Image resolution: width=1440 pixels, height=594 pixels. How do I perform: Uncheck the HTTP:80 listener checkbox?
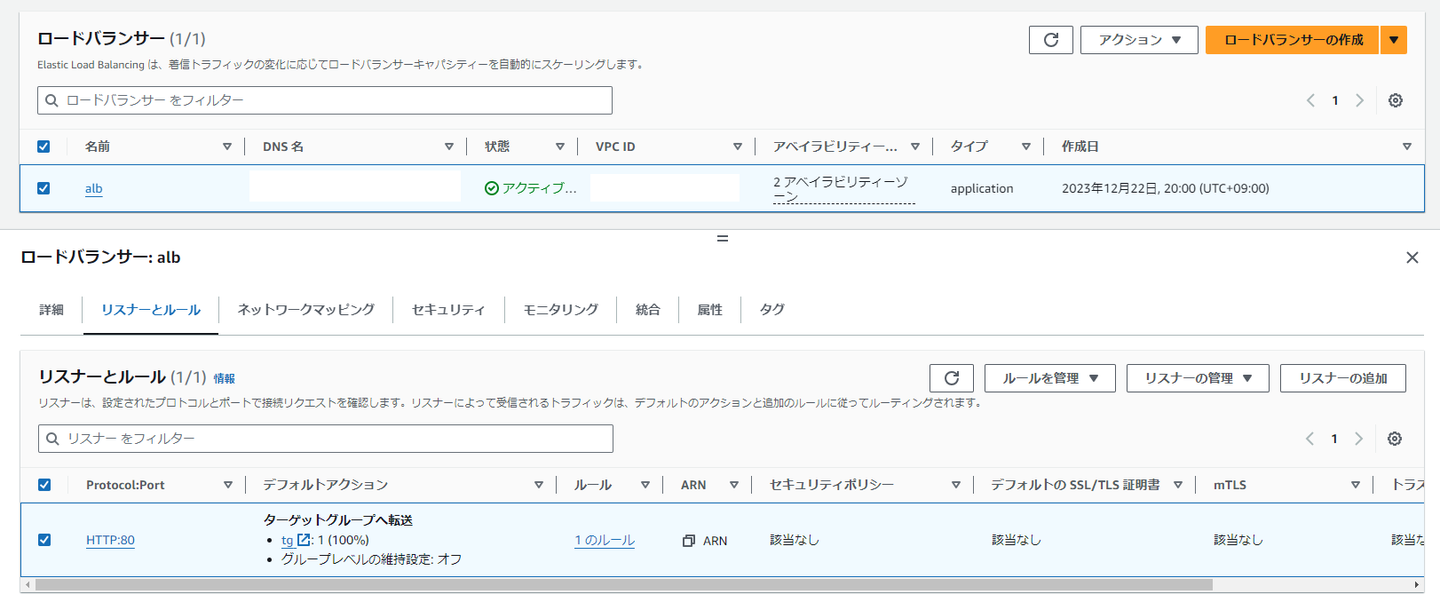[44, 540]
